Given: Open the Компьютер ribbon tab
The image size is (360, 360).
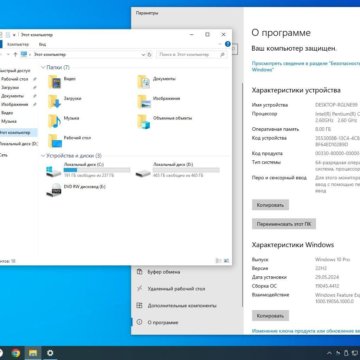Looking at the screenshot, I should click(18, 44).
